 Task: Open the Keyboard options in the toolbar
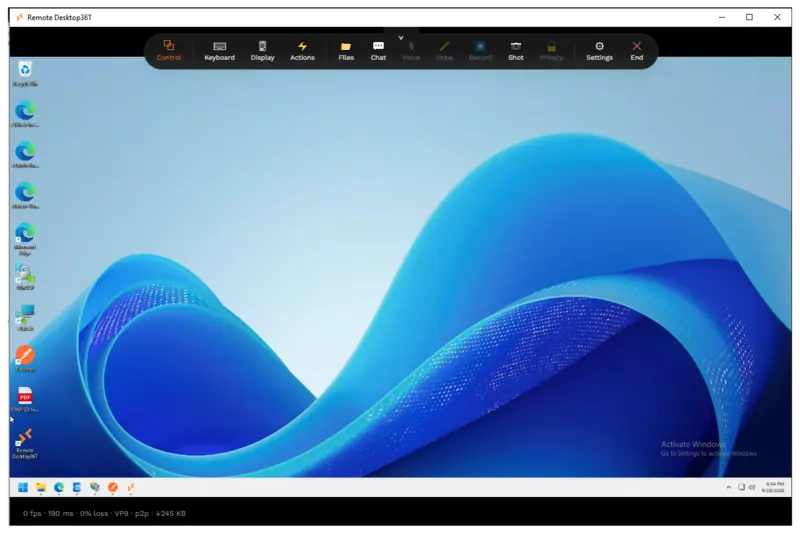coord(219,51)
